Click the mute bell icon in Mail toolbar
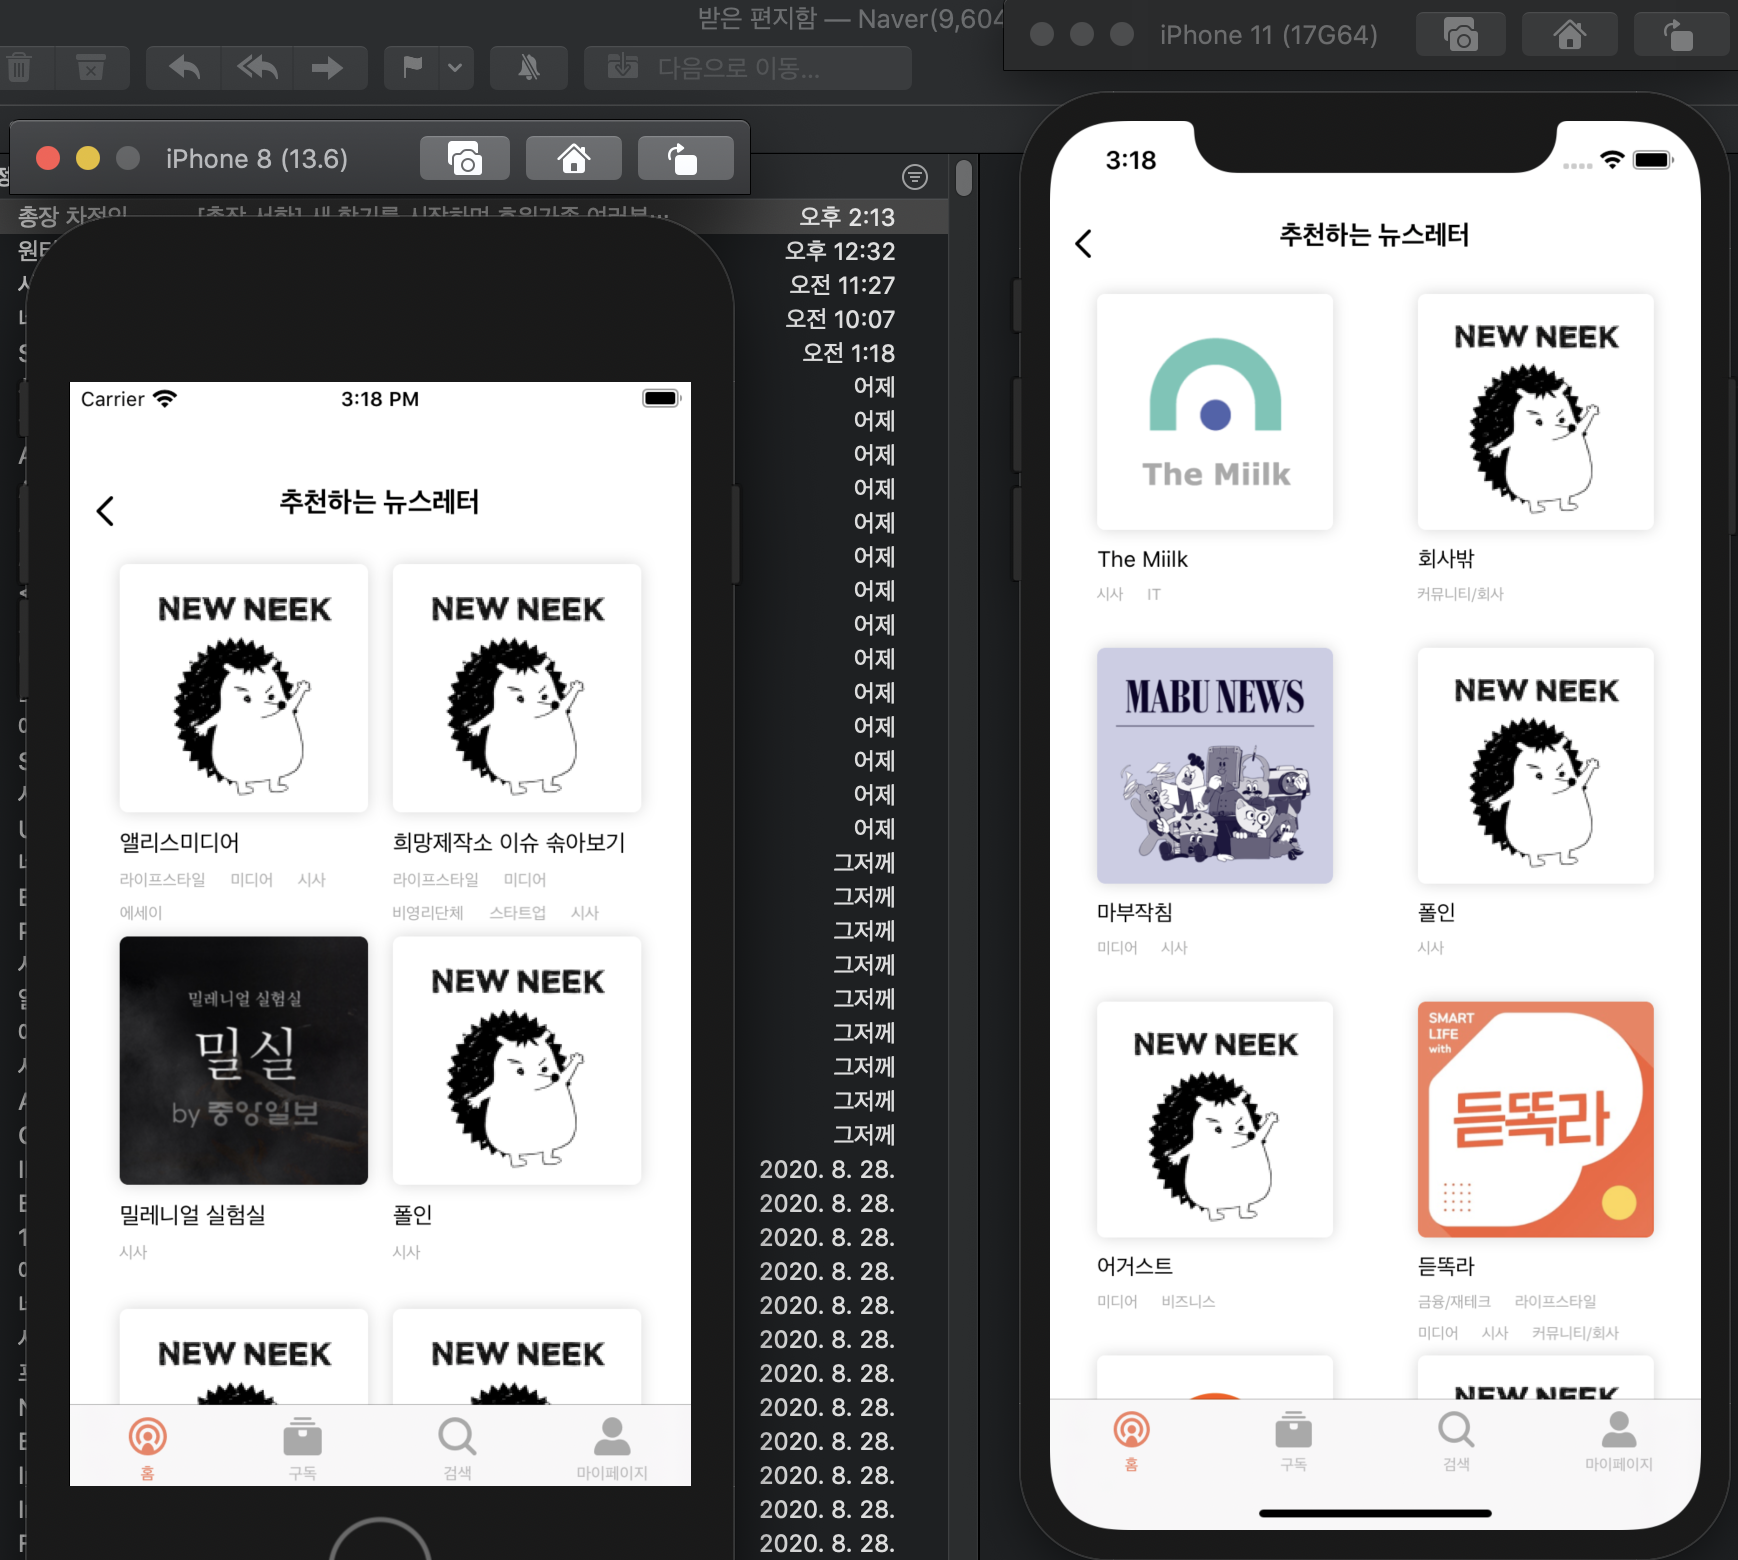 click(x=529, y=68)
